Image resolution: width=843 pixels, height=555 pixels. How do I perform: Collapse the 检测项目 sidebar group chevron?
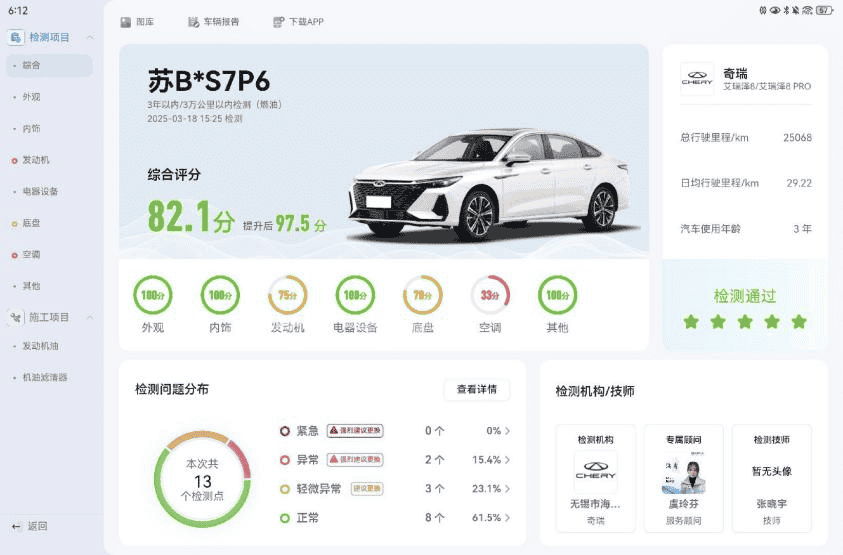tap(90, 37)
